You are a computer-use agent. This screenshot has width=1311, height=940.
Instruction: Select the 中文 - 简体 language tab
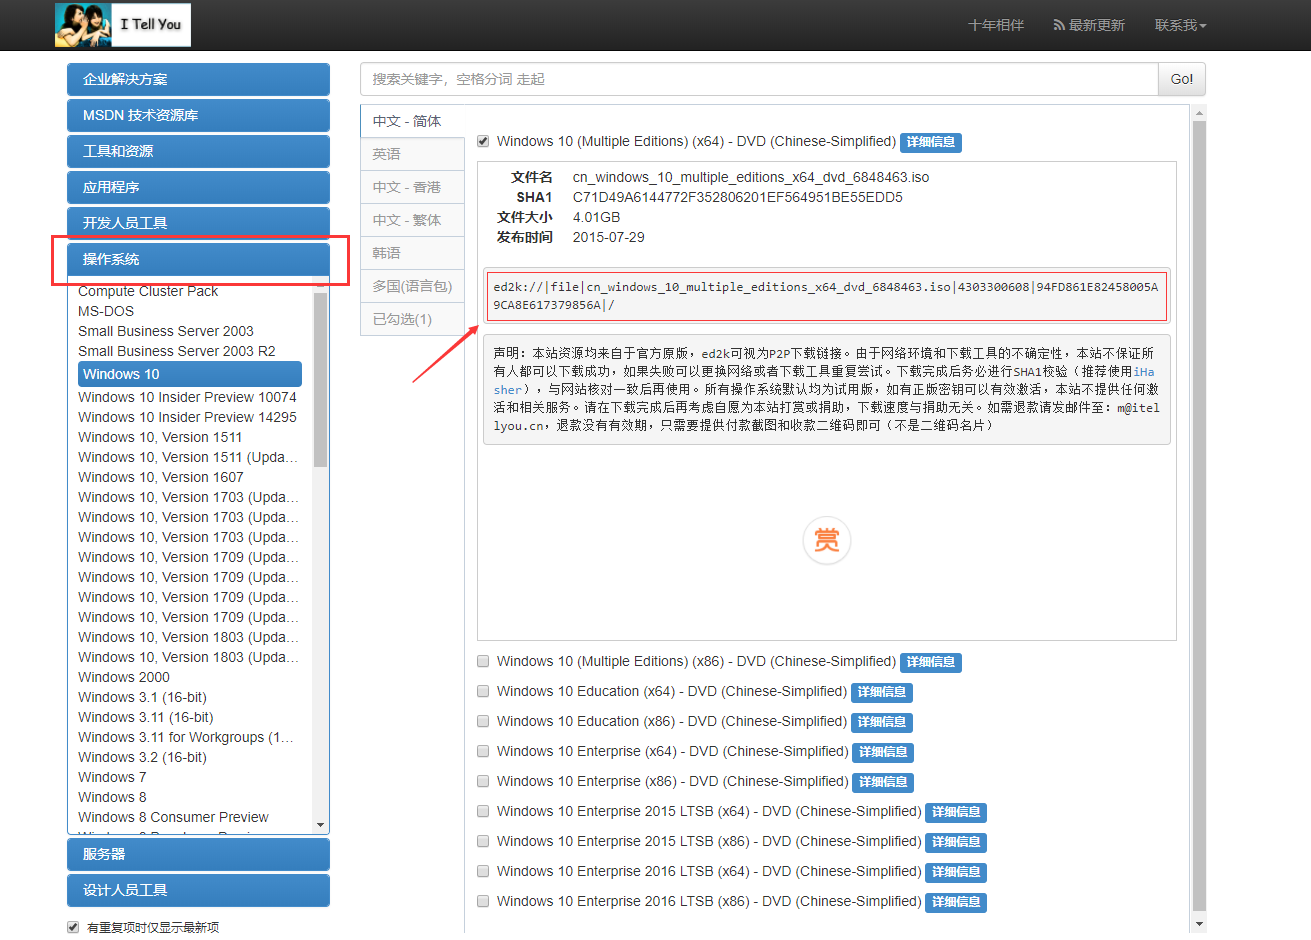click(x=412, y=121)
